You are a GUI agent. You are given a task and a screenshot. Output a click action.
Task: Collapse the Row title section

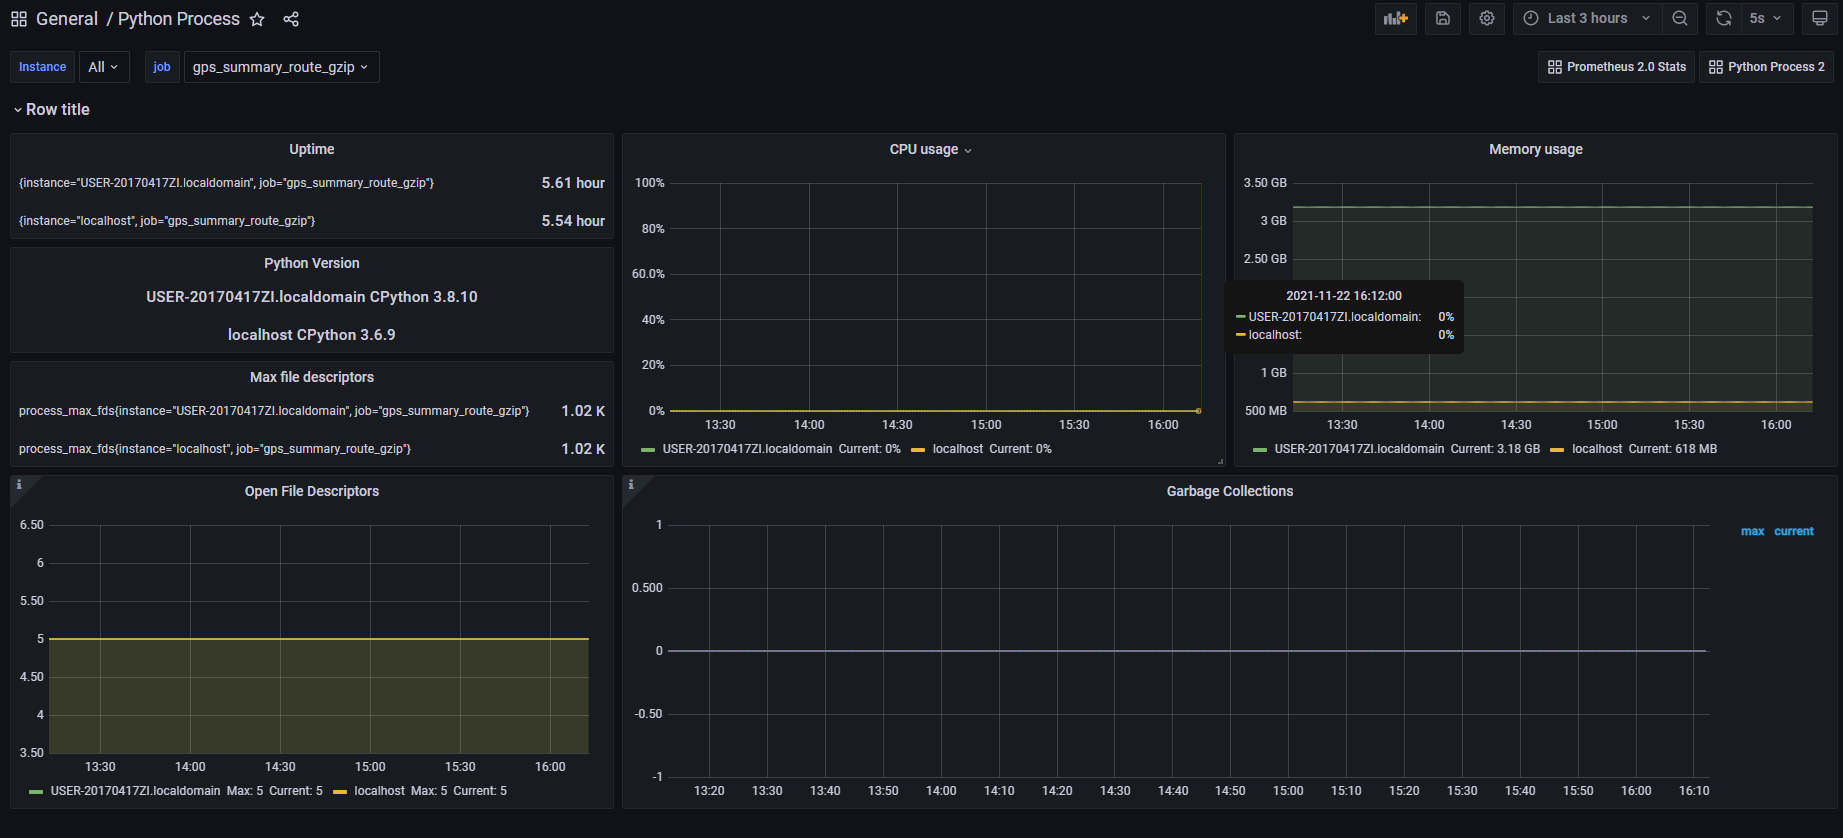(52, 110)
